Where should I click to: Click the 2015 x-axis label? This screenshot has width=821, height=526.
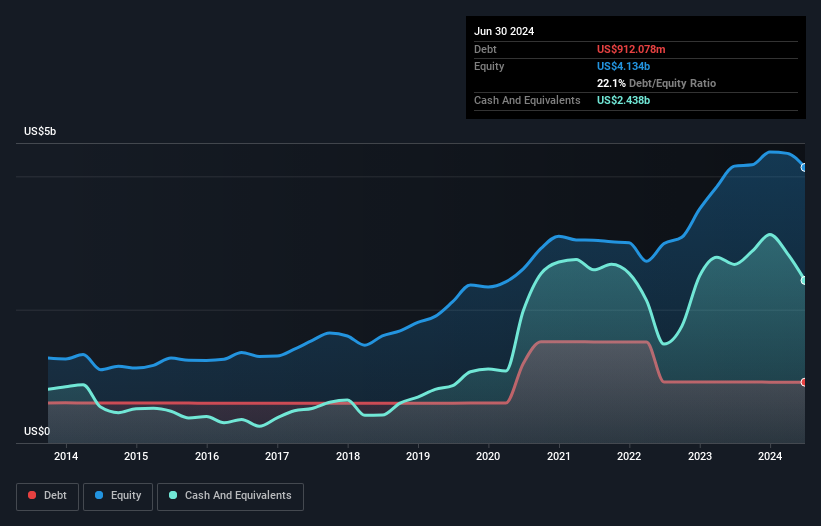(x=136, y=456)
